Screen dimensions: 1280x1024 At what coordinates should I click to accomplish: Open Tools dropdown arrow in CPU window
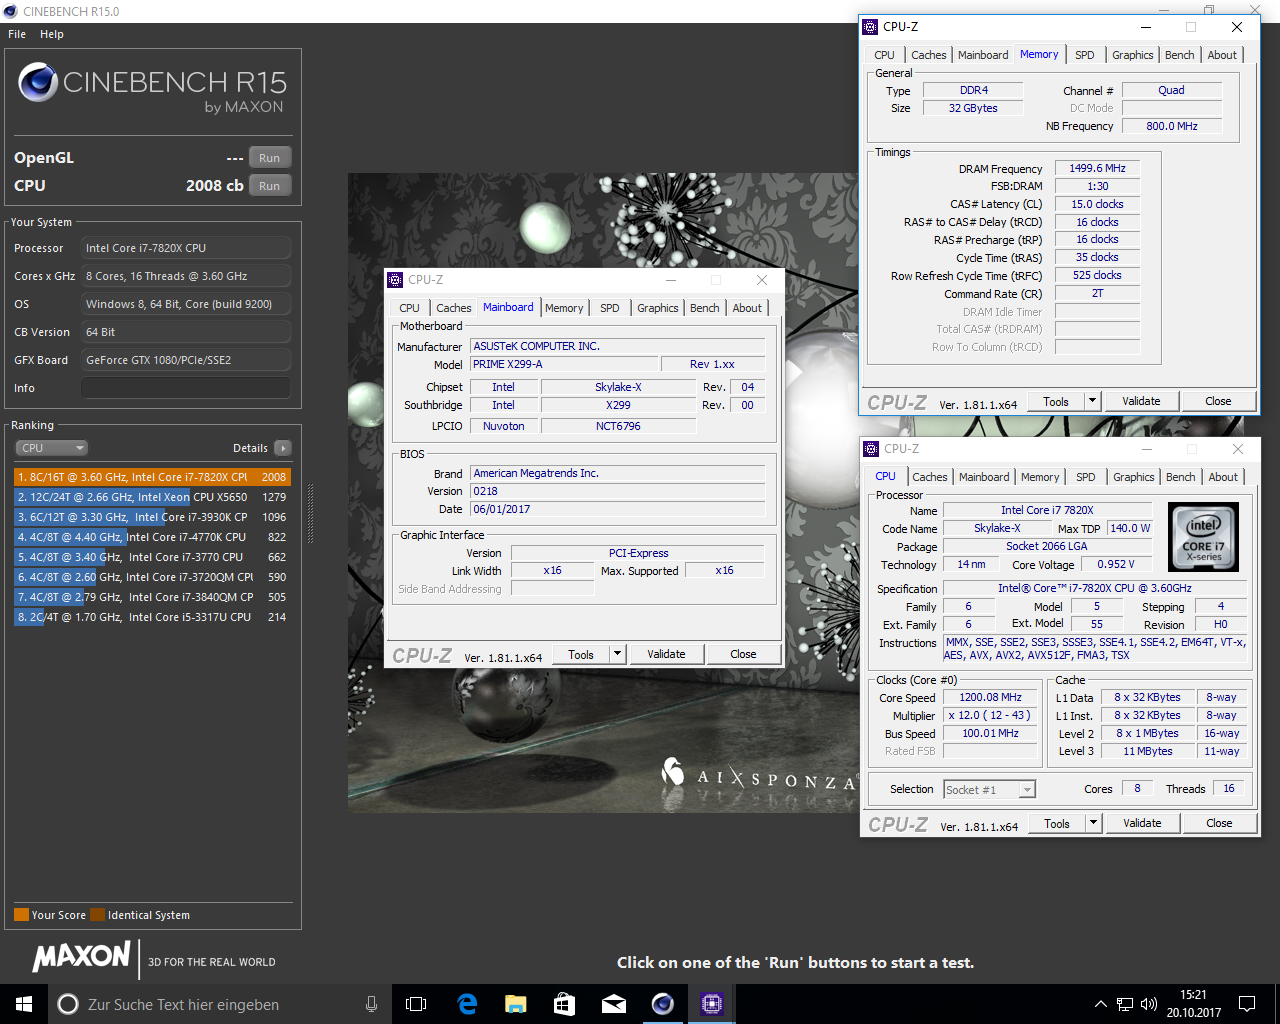(x=1093, y=823)
